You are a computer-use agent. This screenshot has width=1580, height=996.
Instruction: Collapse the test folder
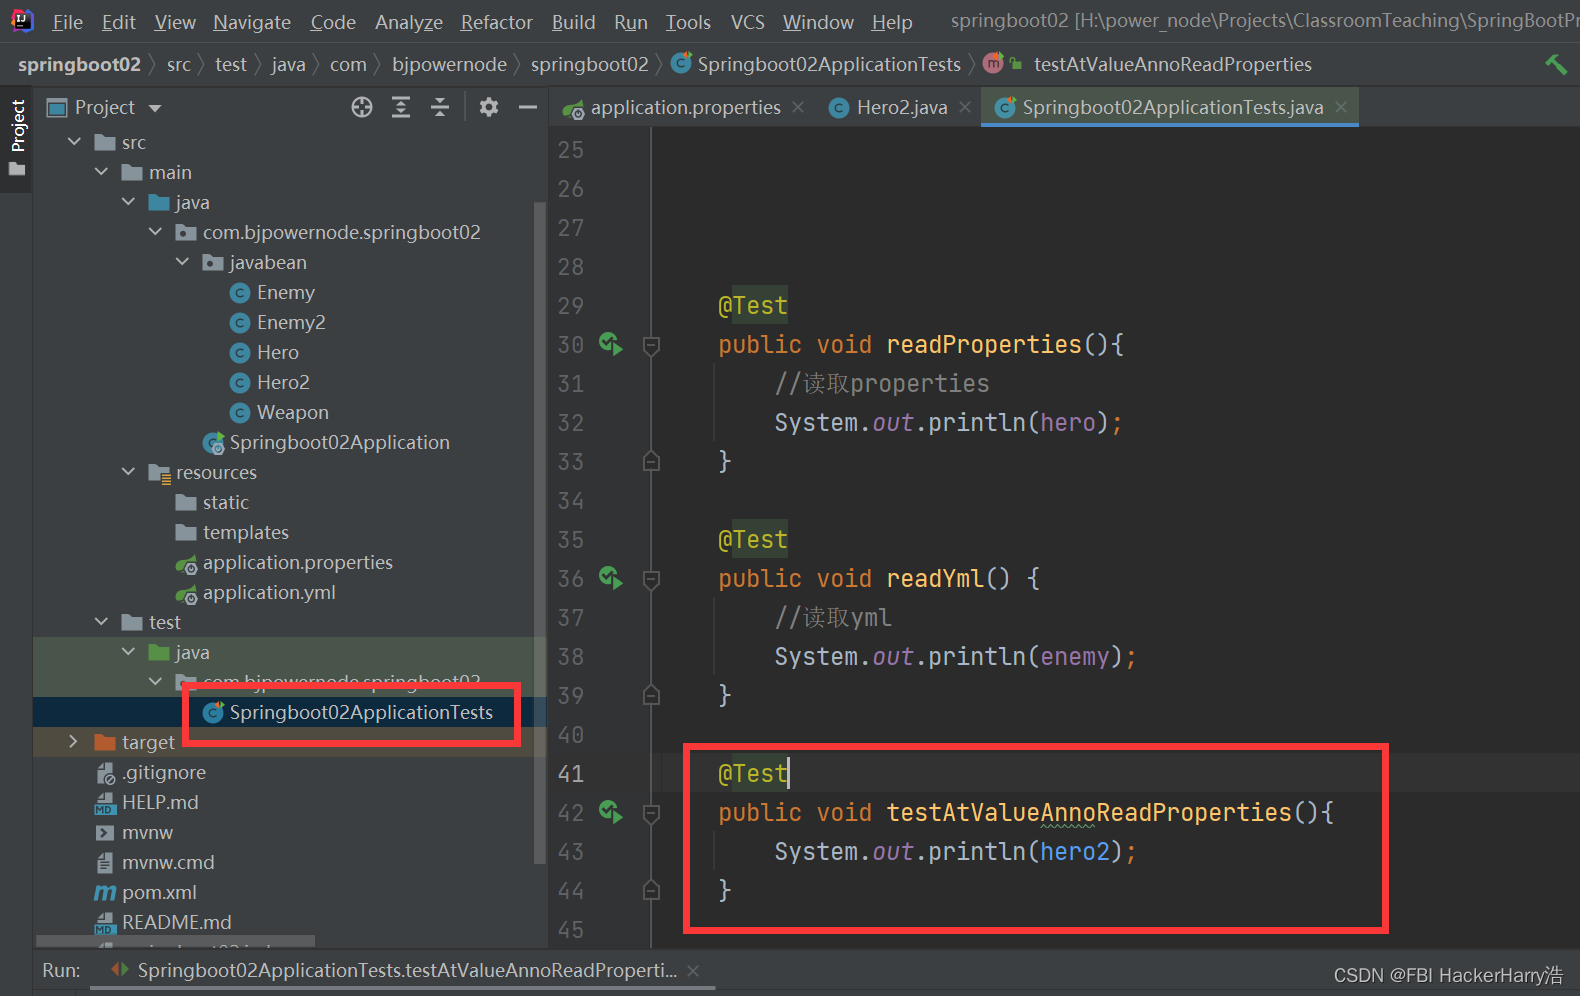[101, 622]
